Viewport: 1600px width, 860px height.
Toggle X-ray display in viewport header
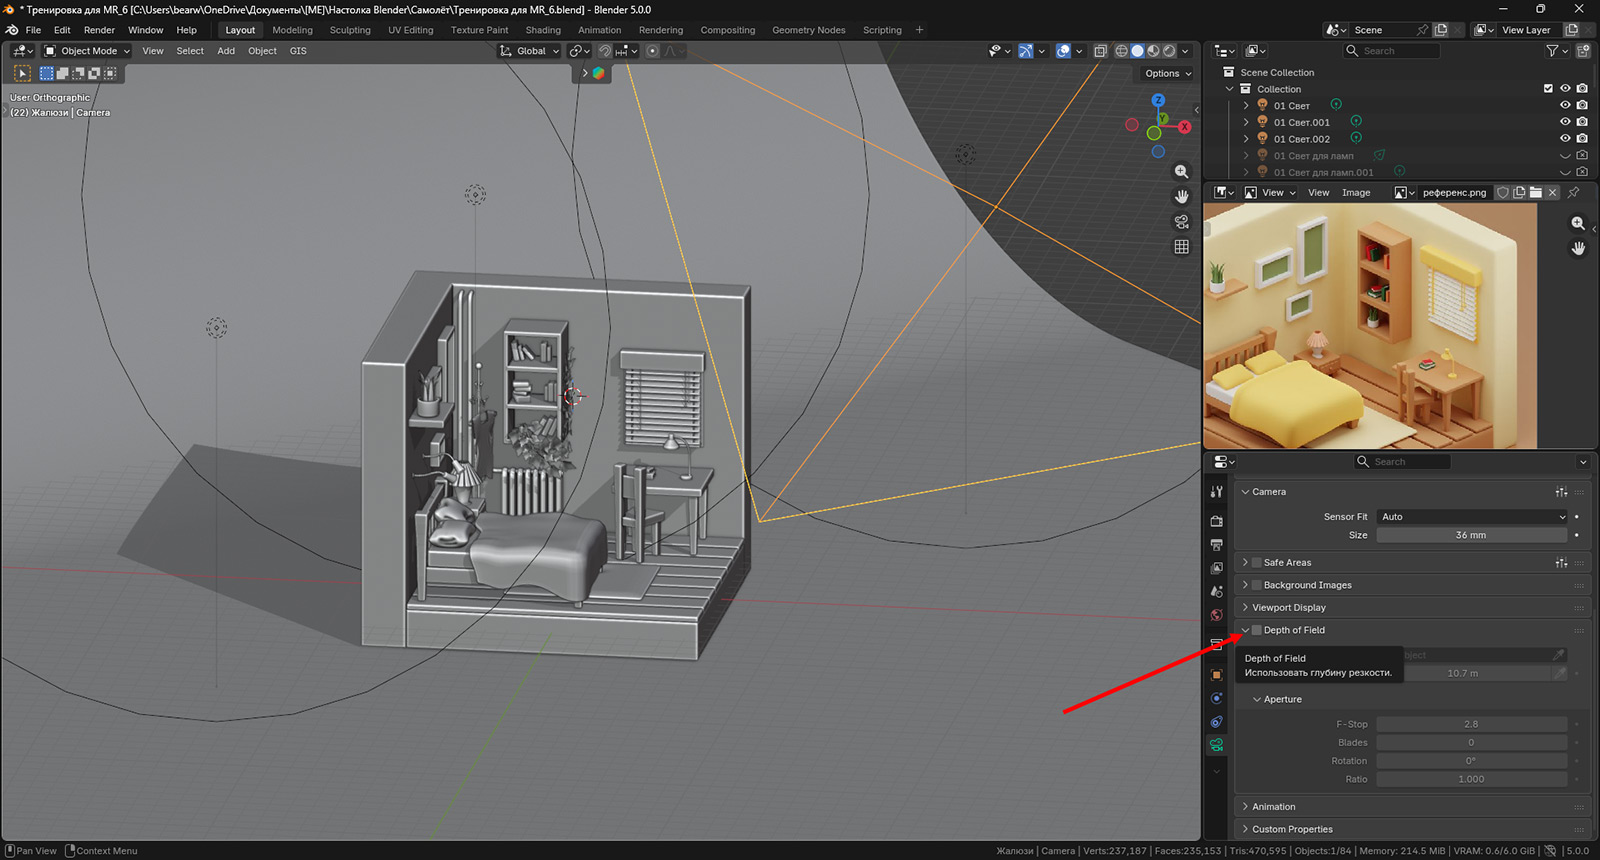pos(1100,51)
